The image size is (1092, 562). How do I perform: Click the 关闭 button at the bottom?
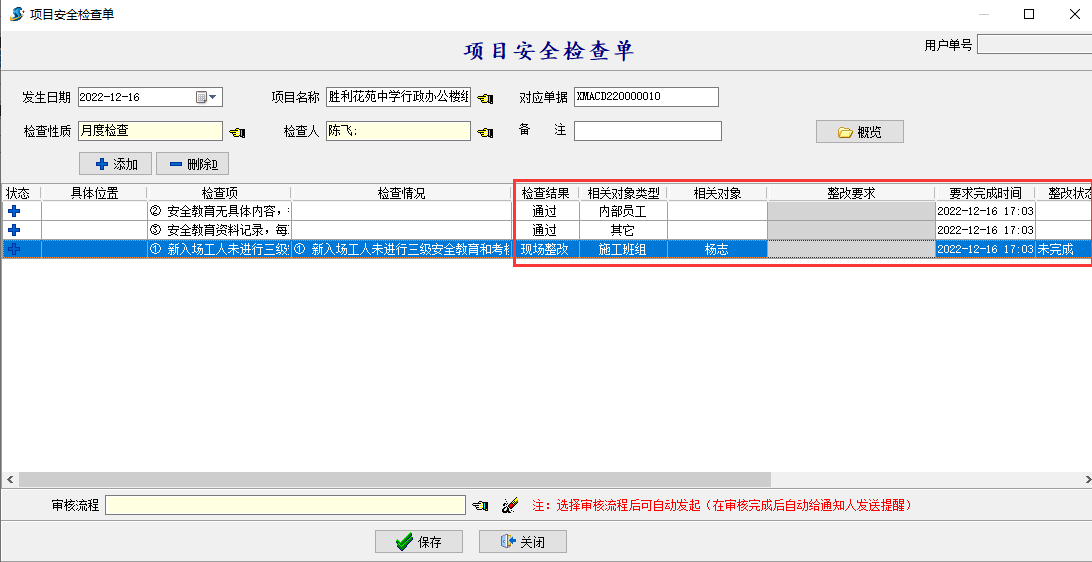click(522, 542)
